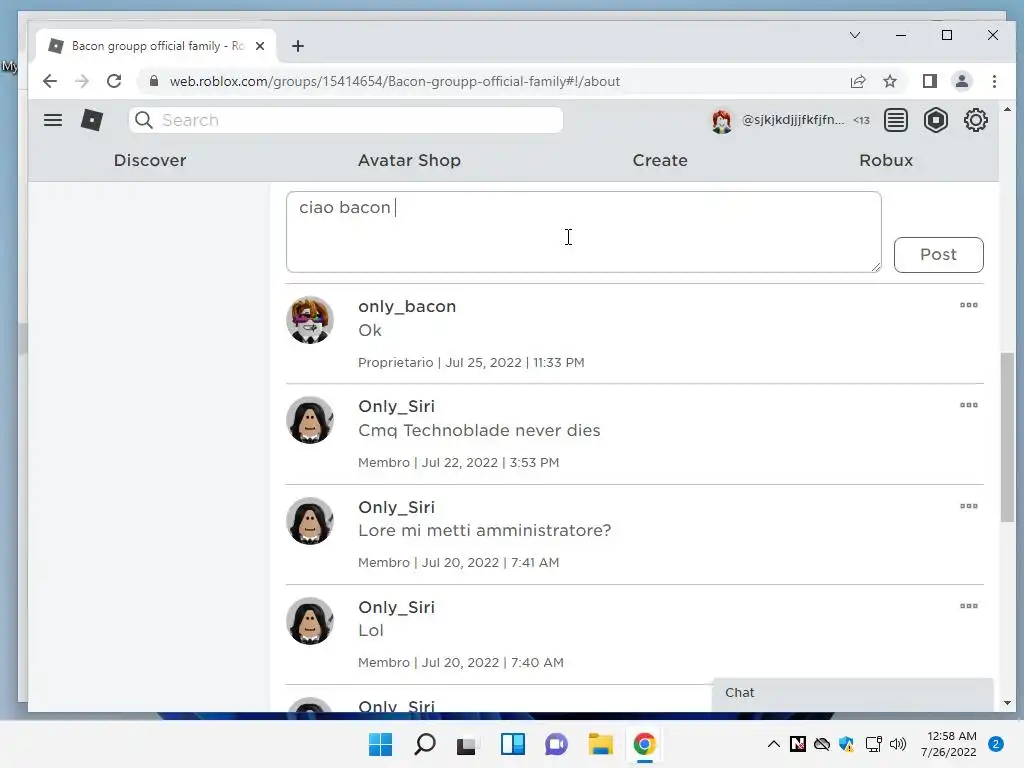
Task: Go back with the browser back arrow
Action: pos(50,81)
